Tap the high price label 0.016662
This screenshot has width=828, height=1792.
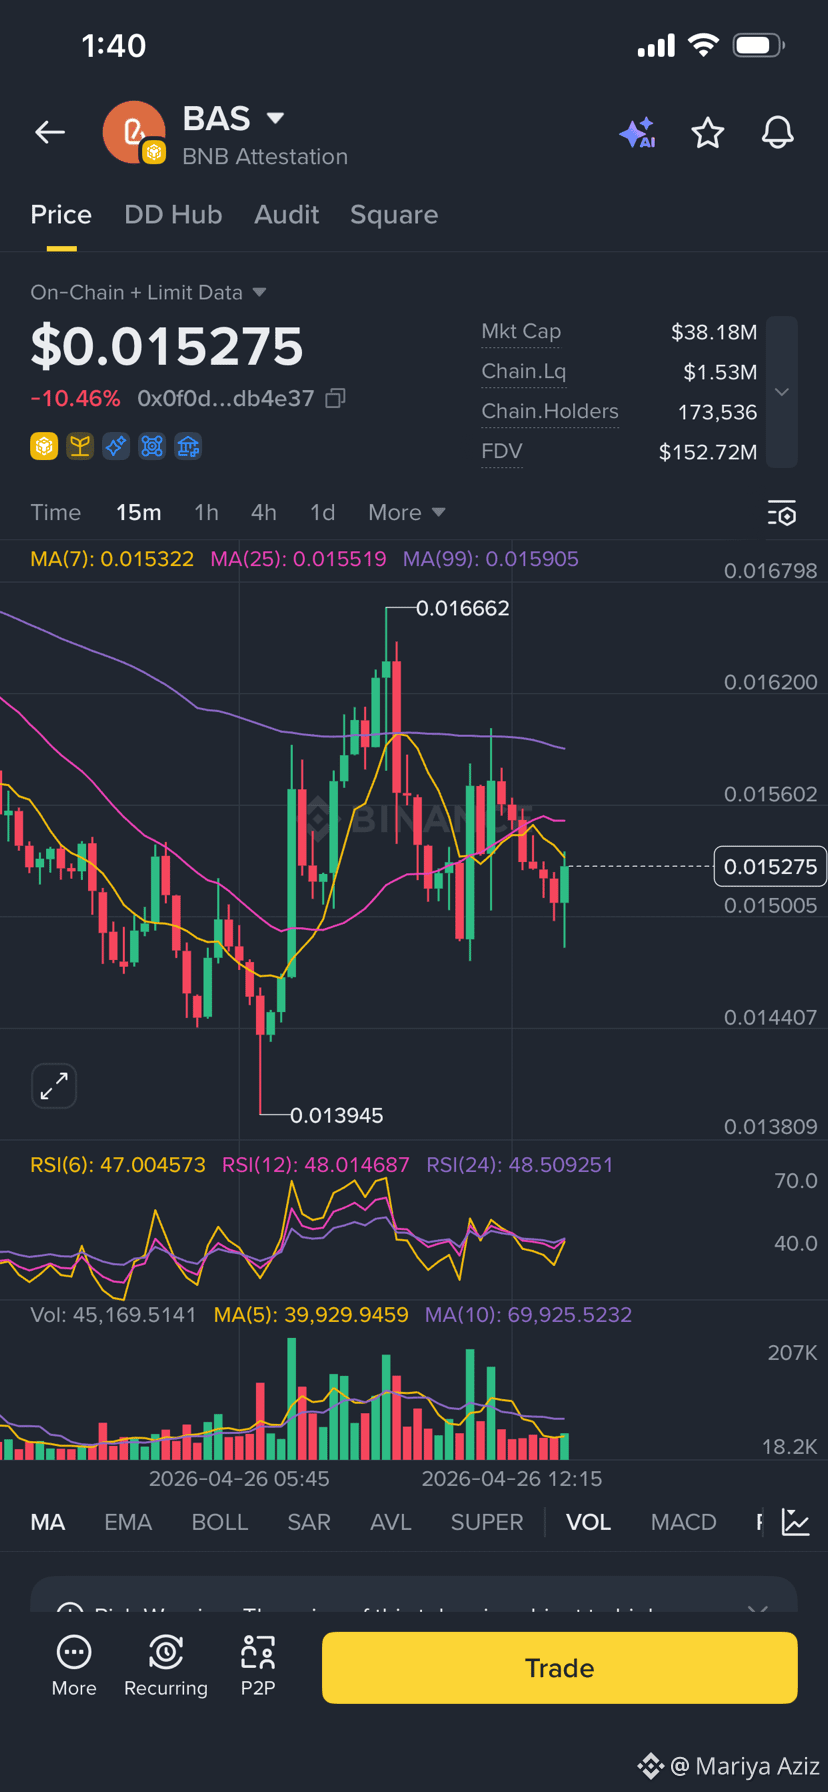tap(463, 608)
